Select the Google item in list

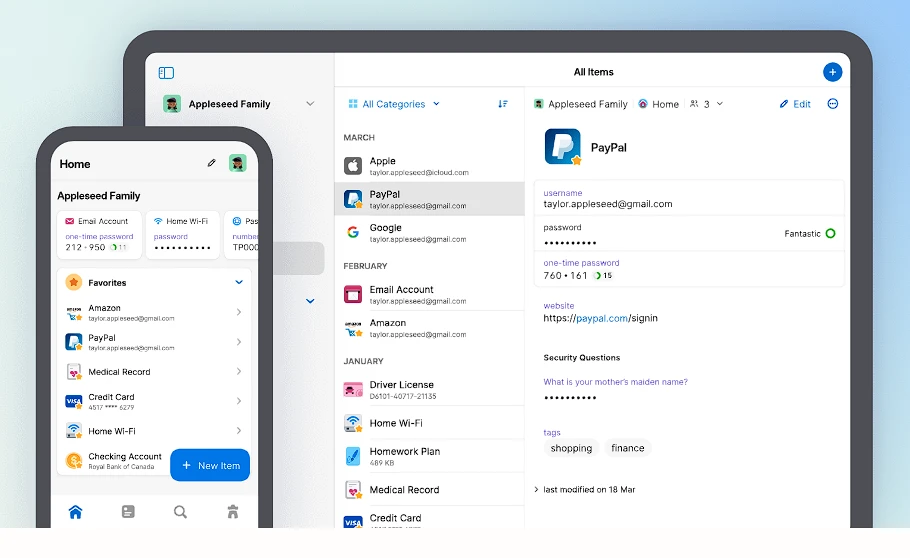429,233
